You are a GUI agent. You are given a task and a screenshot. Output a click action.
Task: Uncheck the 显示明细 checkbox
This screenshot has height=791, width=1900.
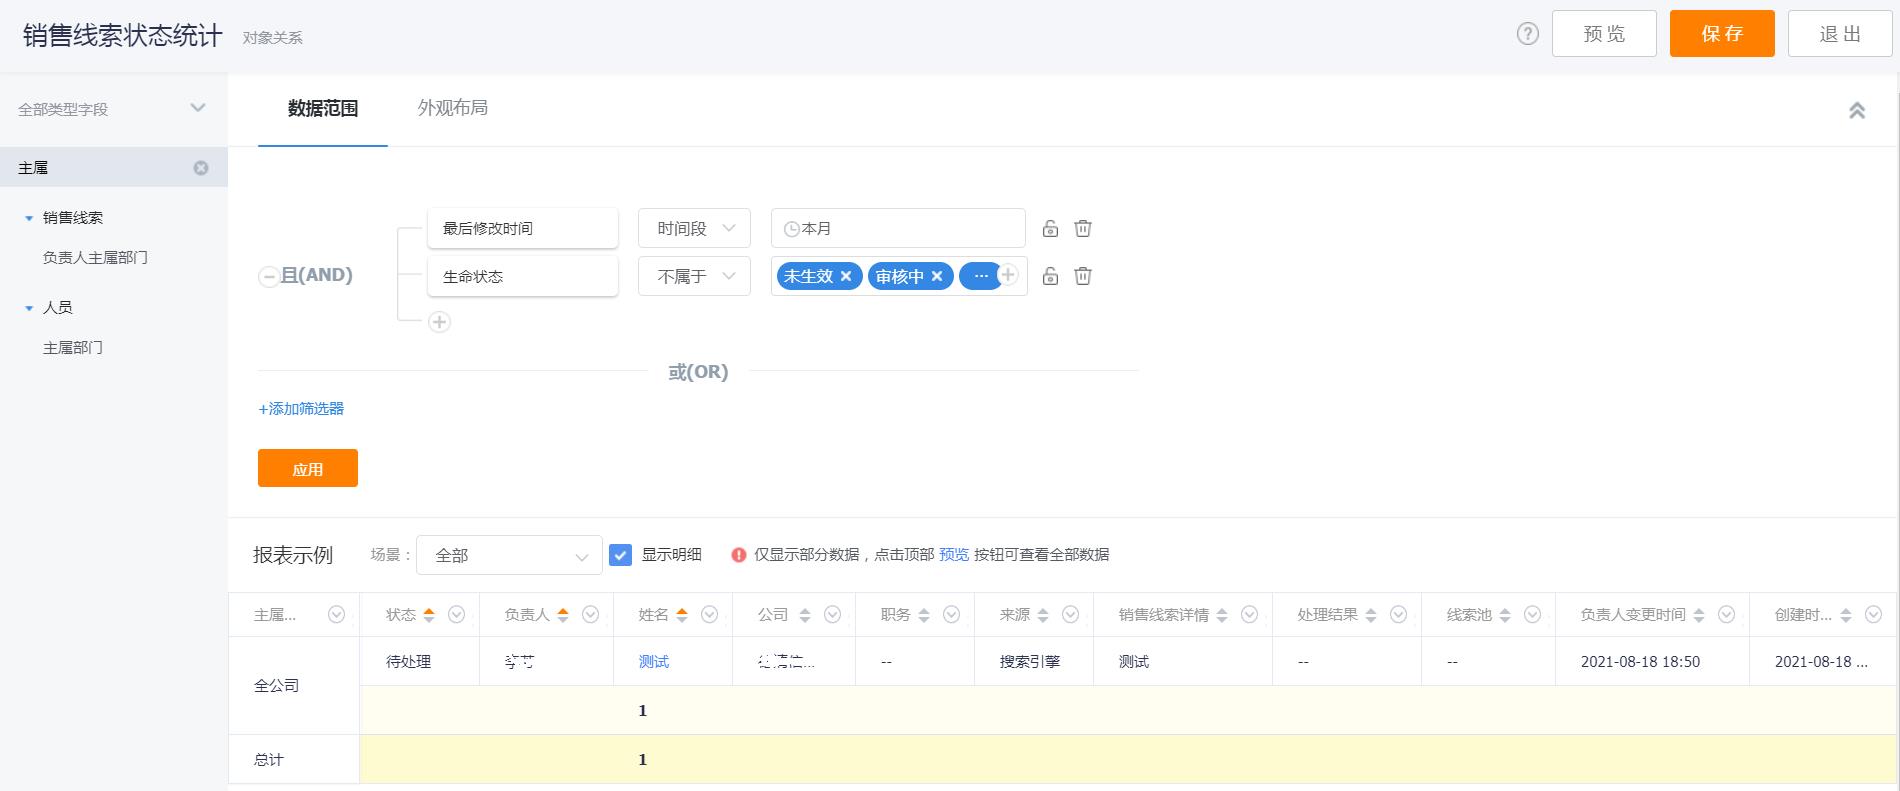pyautogui.click(x=620, y=555)
